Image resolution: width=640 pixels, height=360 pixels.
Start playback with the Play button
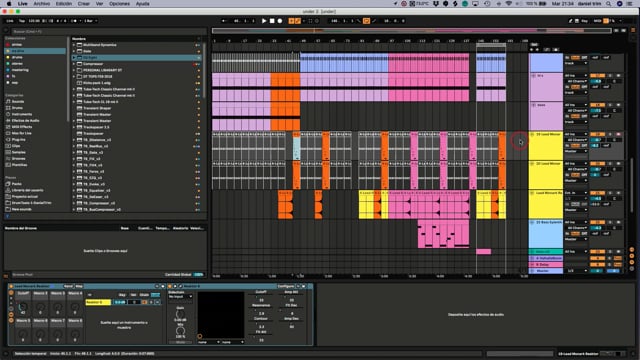tap(264, 21)
